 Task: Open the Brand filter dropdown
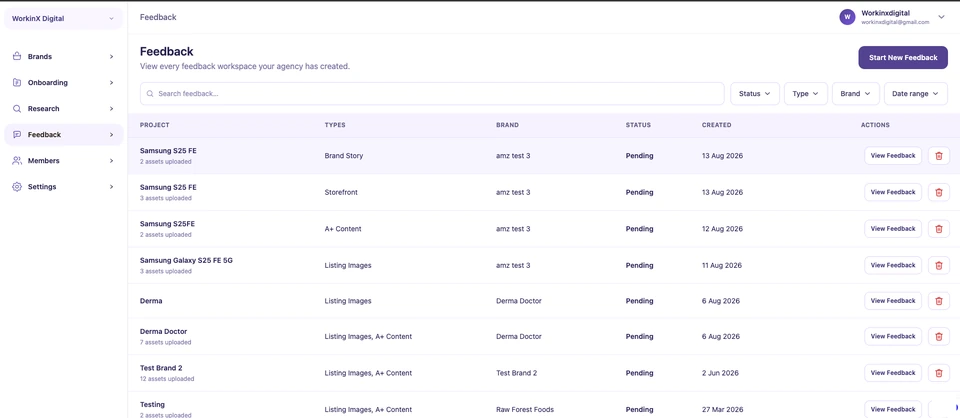pos(855,94)
